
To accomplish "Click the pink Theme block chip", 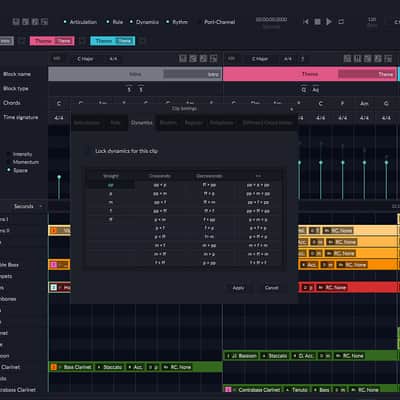I will (52, 41).
